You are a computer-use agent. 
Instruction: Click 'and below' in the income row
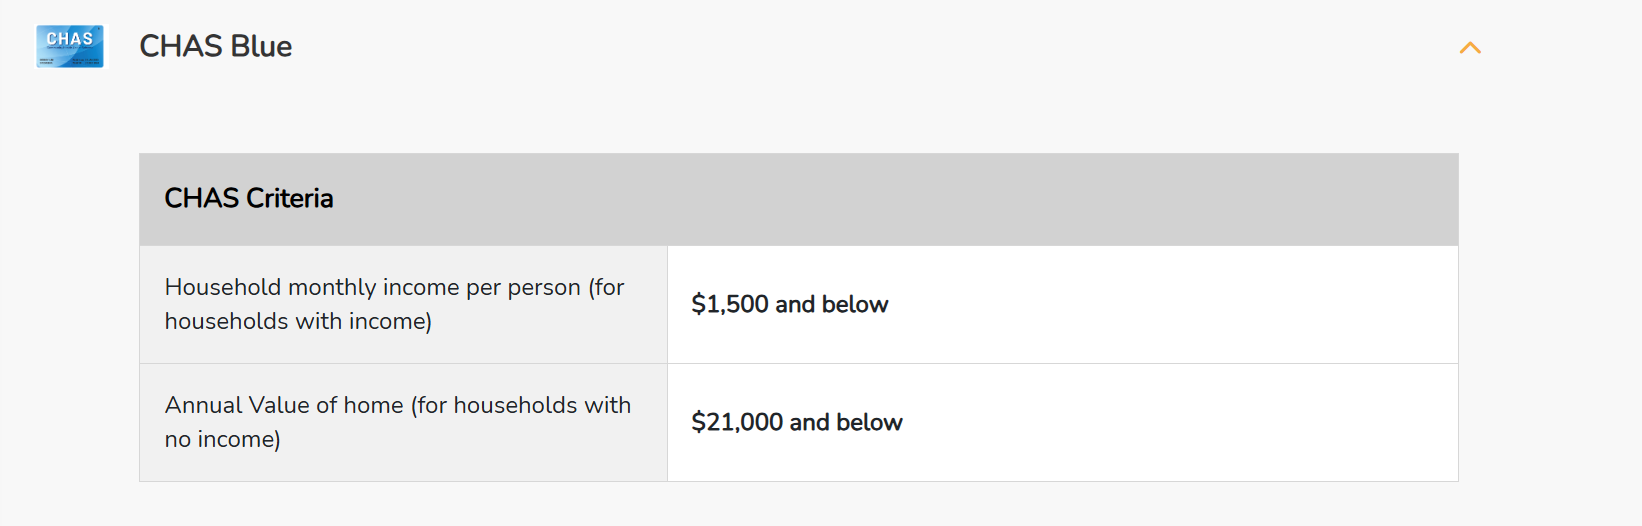pyautogui.click(x=832, y=304)
